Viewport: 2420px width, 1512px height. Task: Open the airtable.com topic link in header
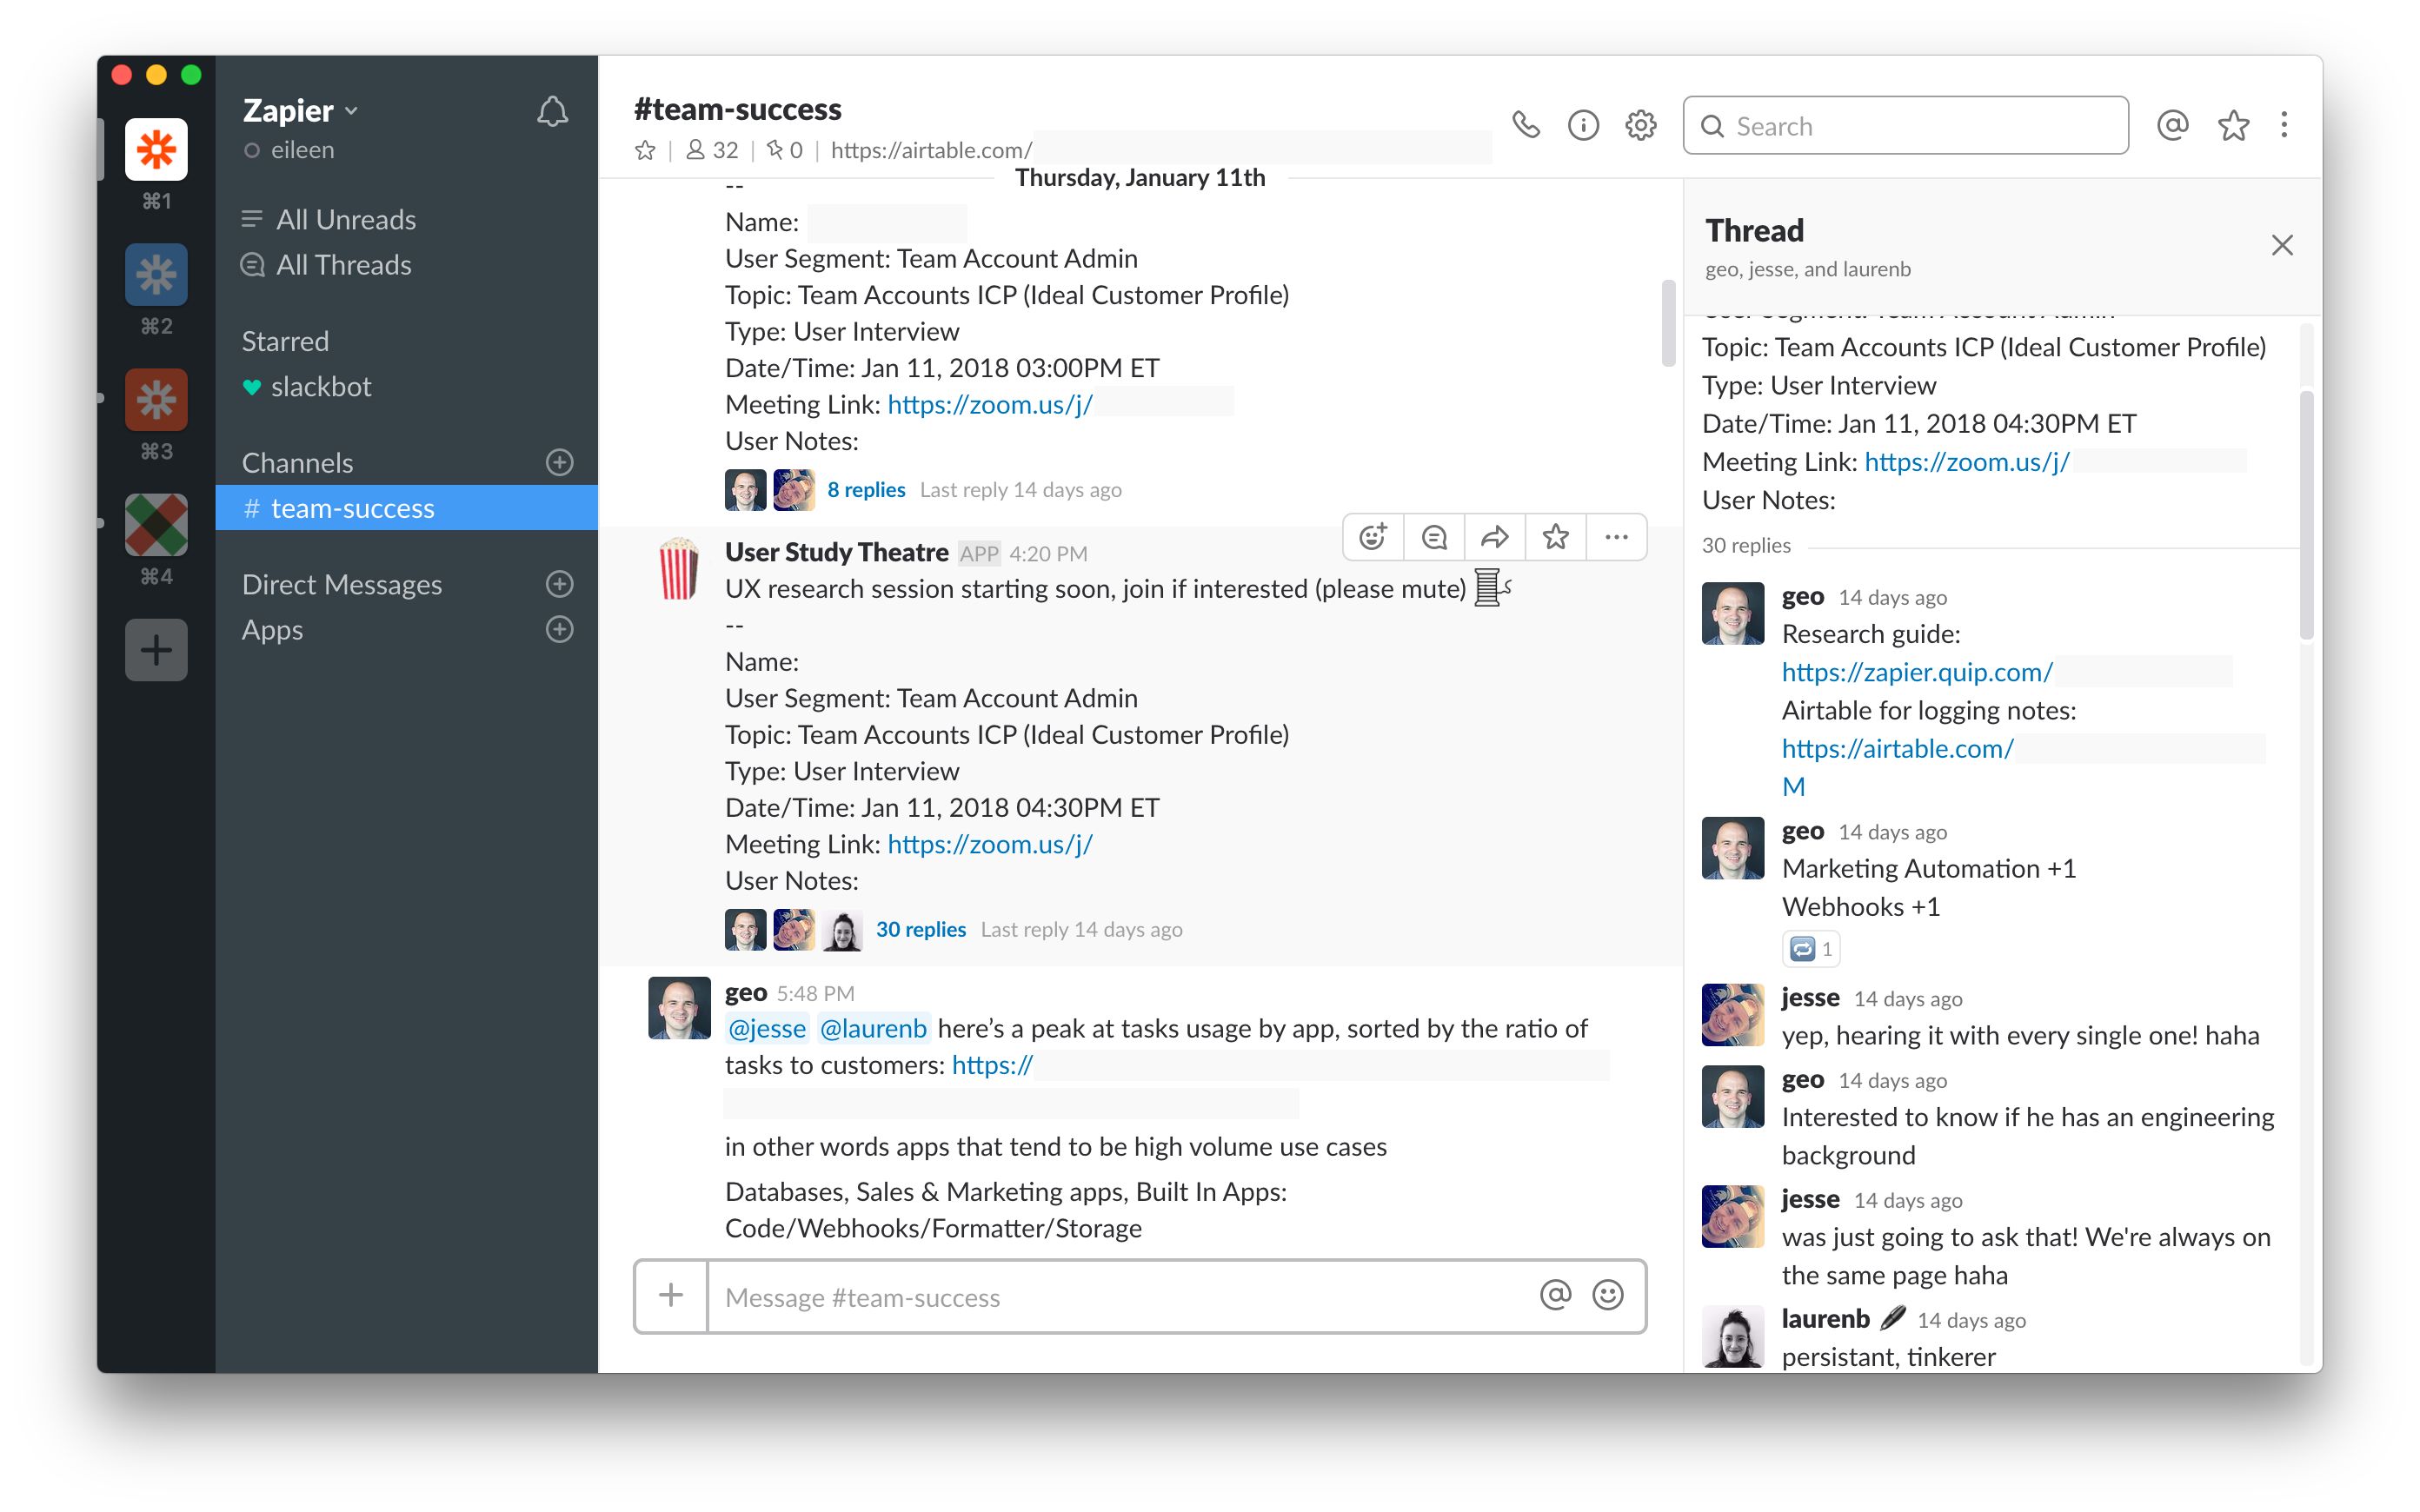tap(931, 150)
